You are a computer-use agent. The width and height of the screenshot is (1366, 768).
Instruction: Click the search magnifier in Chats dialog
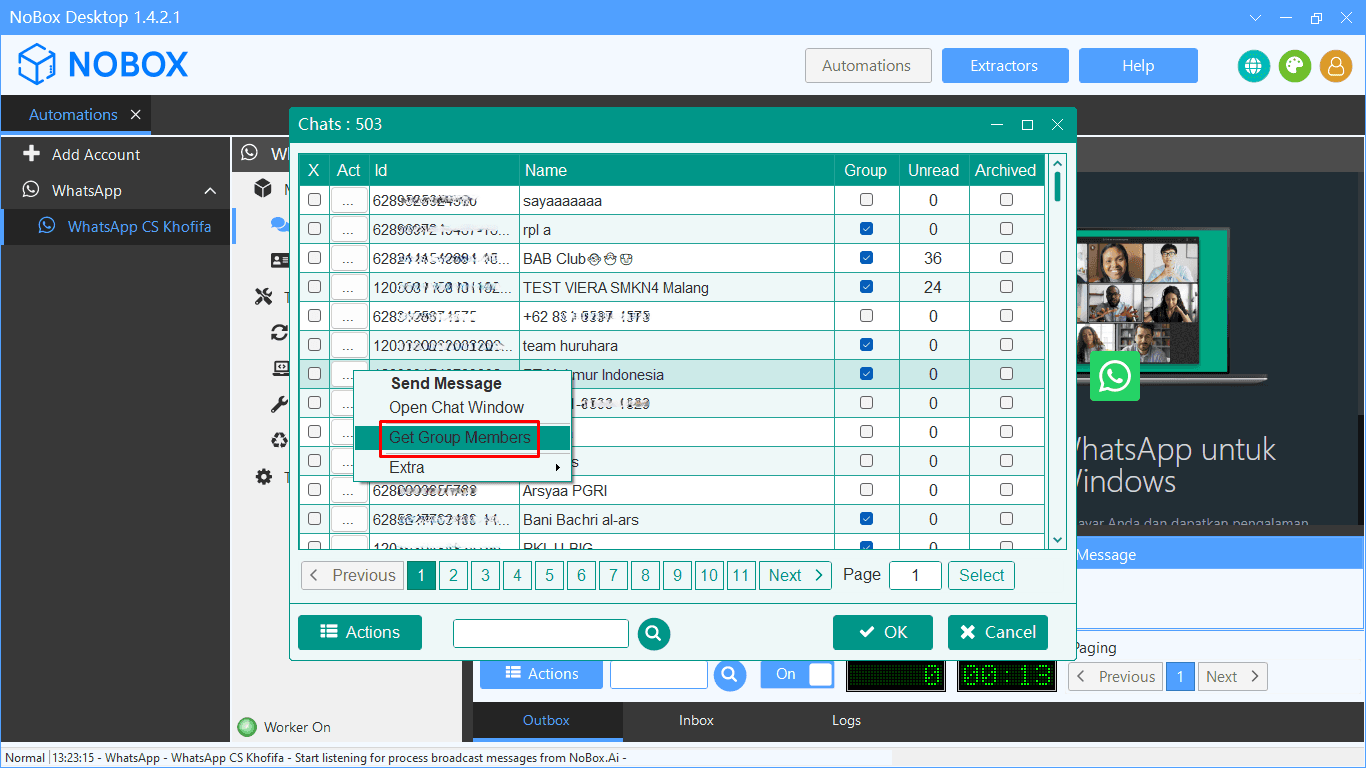click(x=654, y=633)
